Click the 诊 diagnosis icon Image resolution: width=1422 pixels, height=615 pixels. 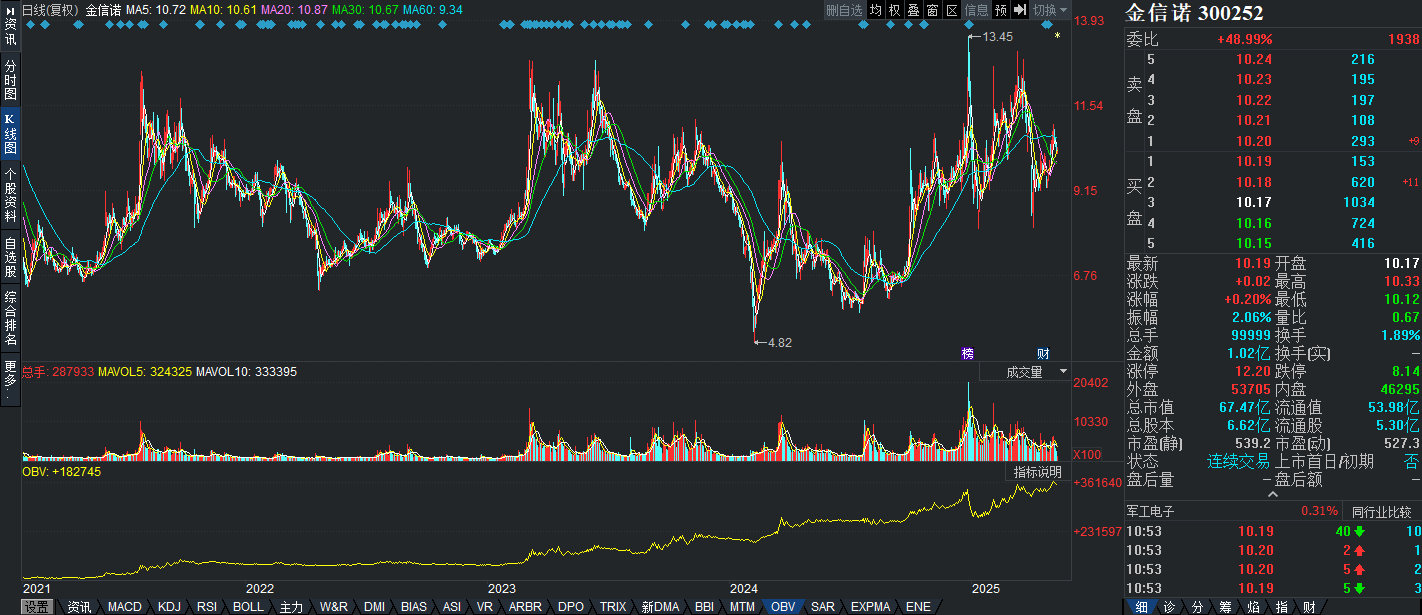coord(1169,607)
